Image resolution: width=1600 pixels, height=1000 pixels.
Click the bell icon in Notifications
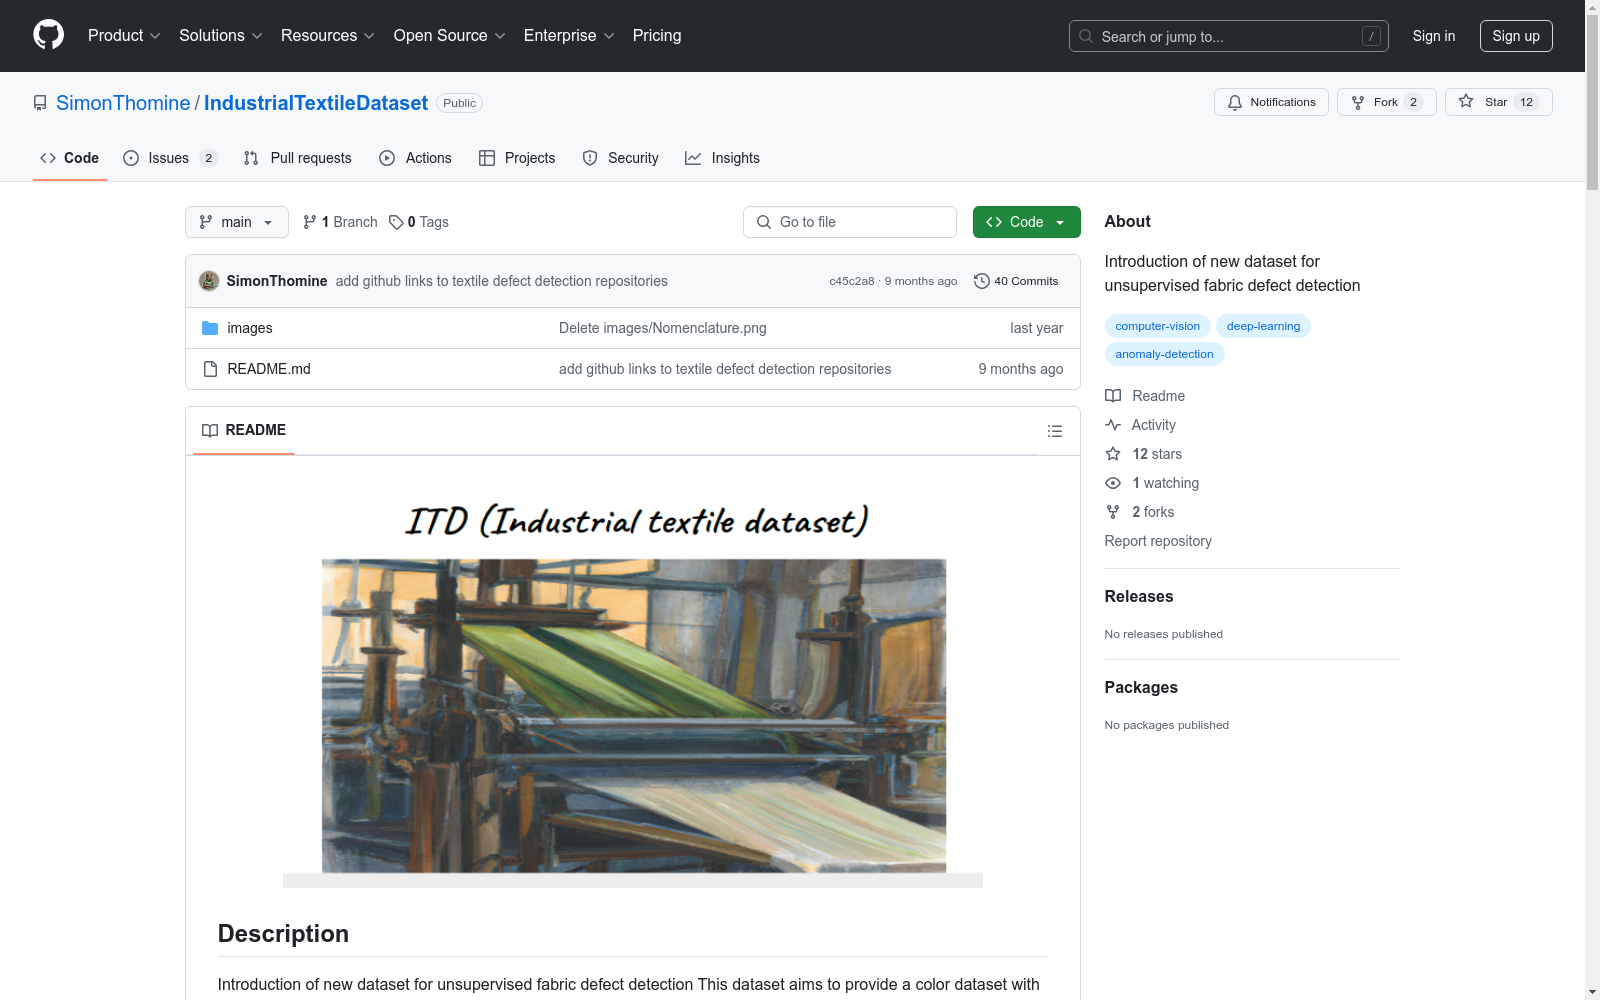(x=1235, y=102)
